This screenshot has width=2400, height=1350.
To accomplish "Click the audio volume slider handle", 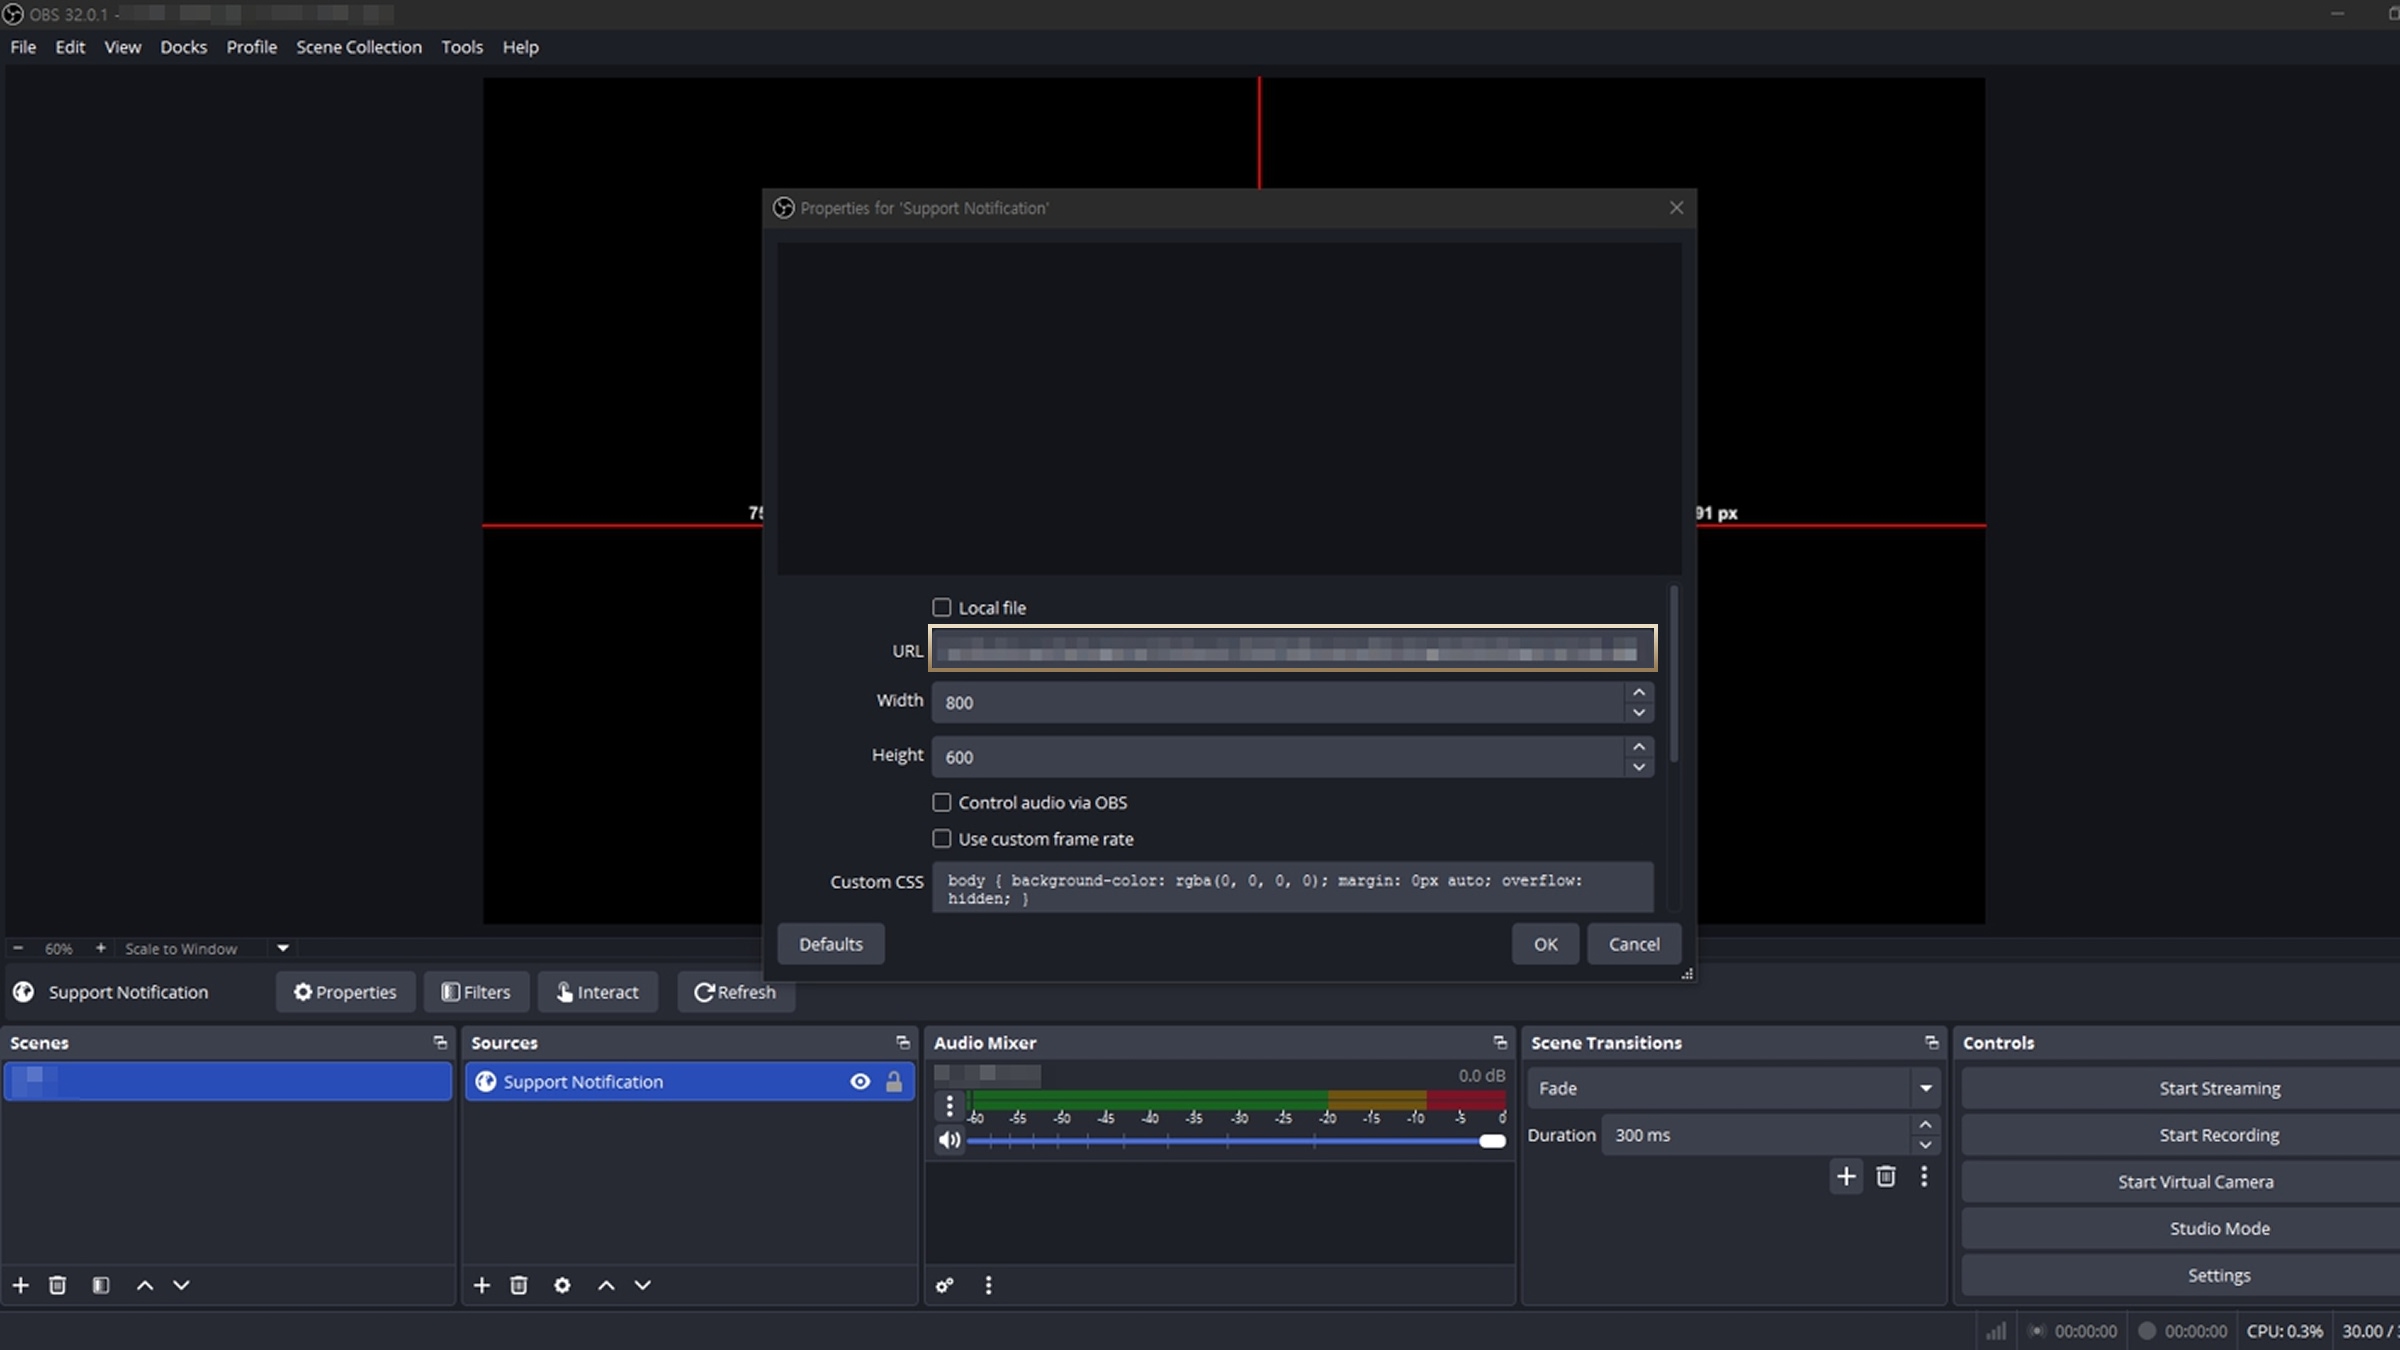I will (x=1492, y=1141).
